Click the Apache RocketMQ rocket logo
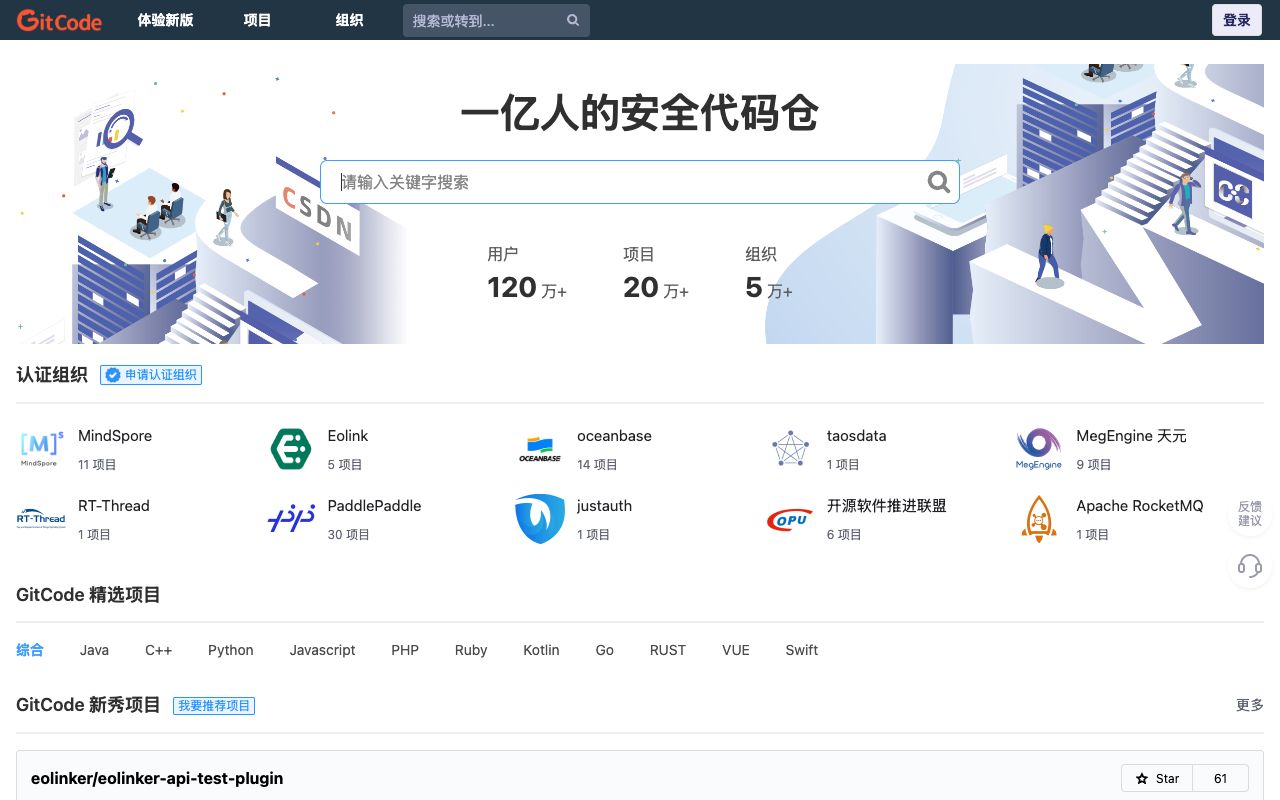The image size is (1280, 800). 1038,518
